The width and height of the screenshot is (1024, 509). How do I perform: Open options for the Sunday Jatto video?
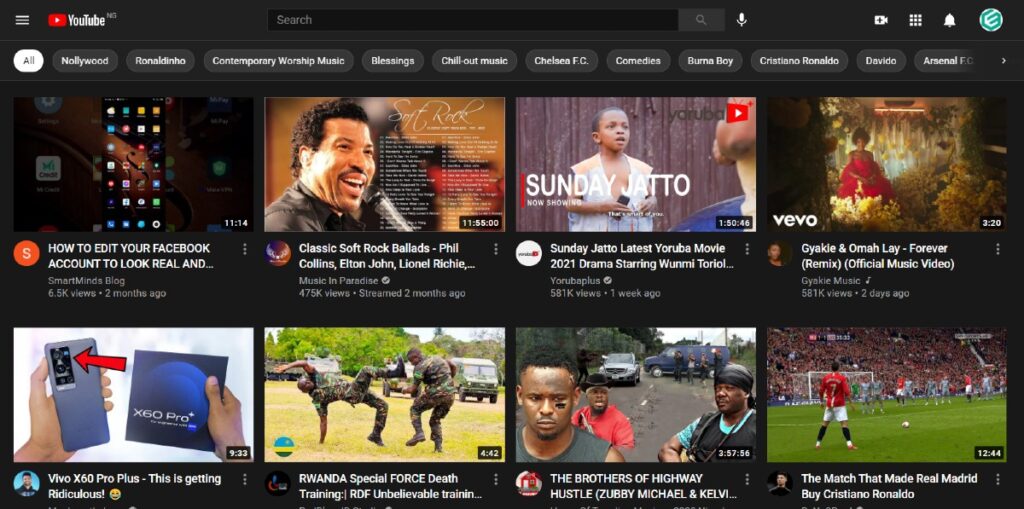pyautogui.click(x=747, y=249)
